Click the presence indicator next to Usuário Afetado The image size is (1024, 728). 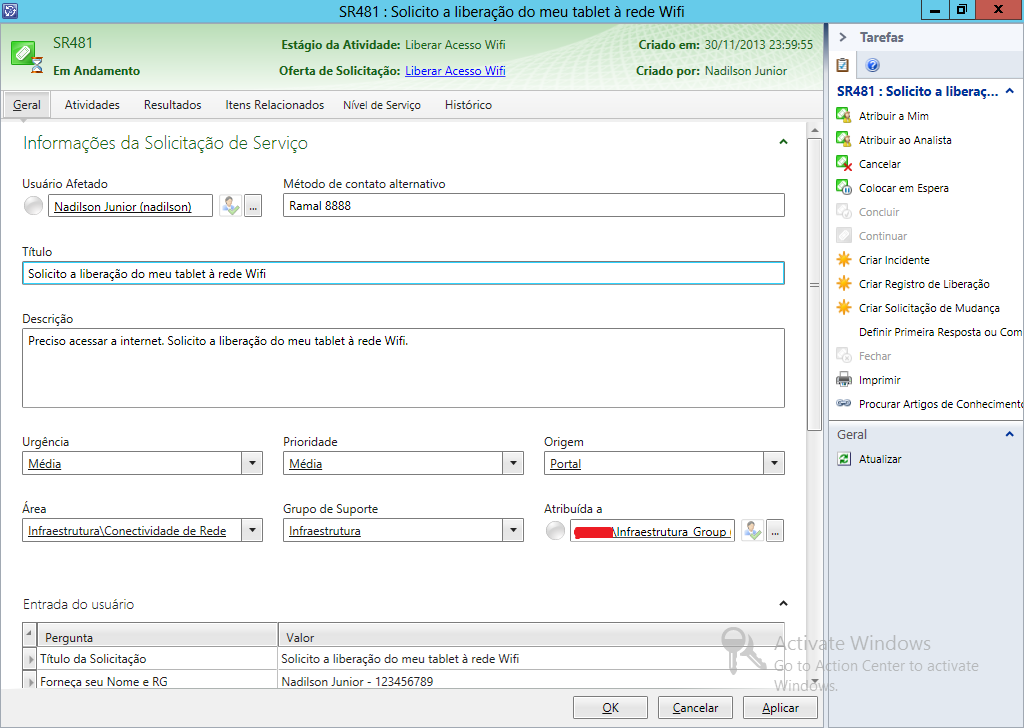33,206
